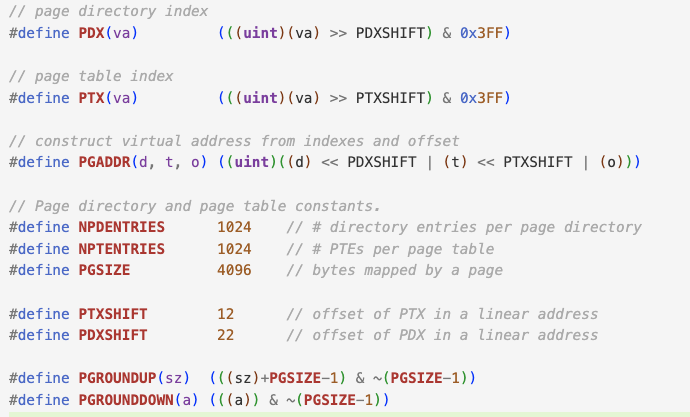Click the PGADDR macro name
This screenshot has width=690, height=417.
click(104, 162)
